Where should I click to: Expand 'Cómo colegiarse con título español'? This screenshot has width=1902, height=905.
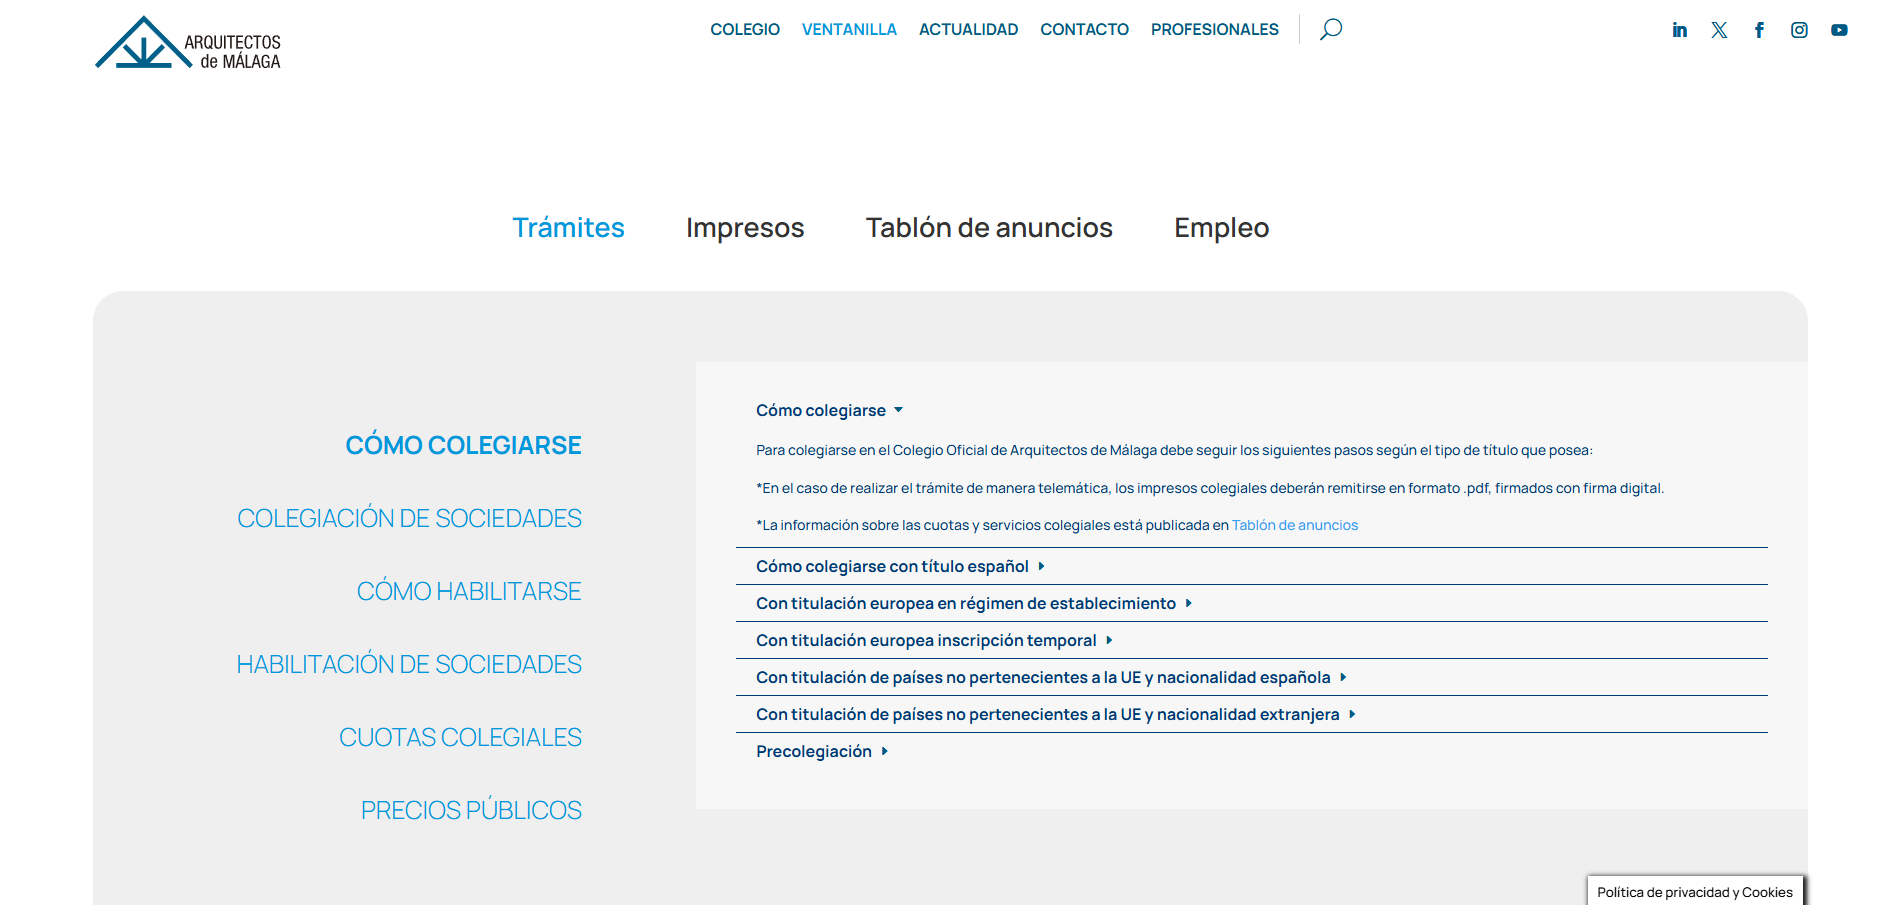[x=899, y=566]
